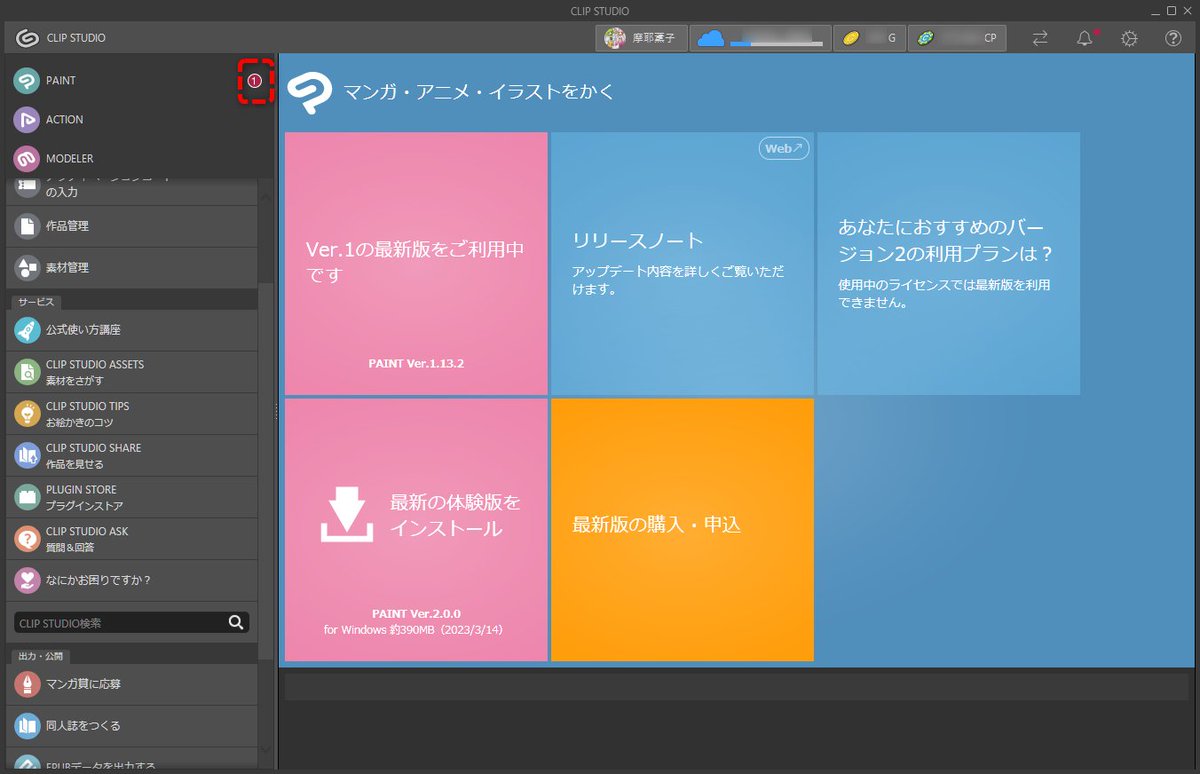The height and width of the screenshot is (774, 1200).
Task: Click the book icon for 同人誌をつくる
Action: pyautogui.click(x=27, y=726)
